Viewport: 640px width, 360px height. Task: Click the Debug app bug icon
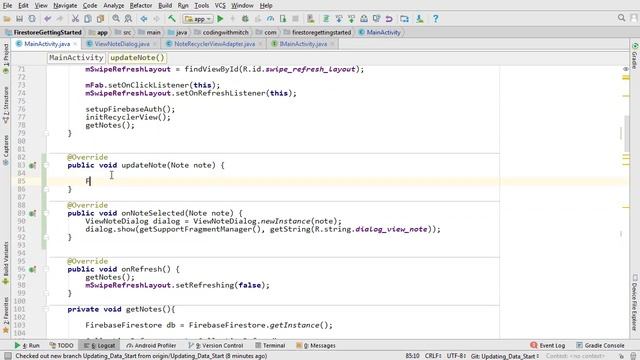[245, 19]
